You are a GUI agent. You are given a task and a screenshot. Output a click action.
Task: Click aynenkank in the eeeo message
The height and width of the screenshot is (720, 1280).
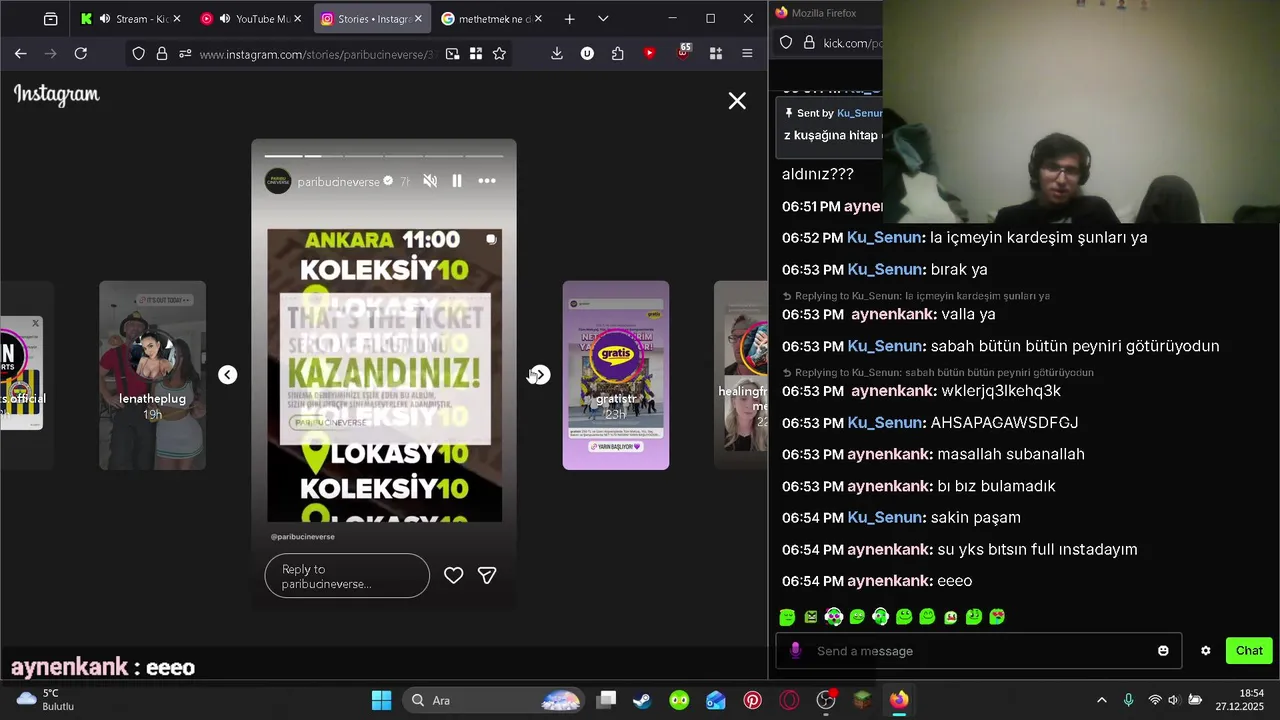889,581
